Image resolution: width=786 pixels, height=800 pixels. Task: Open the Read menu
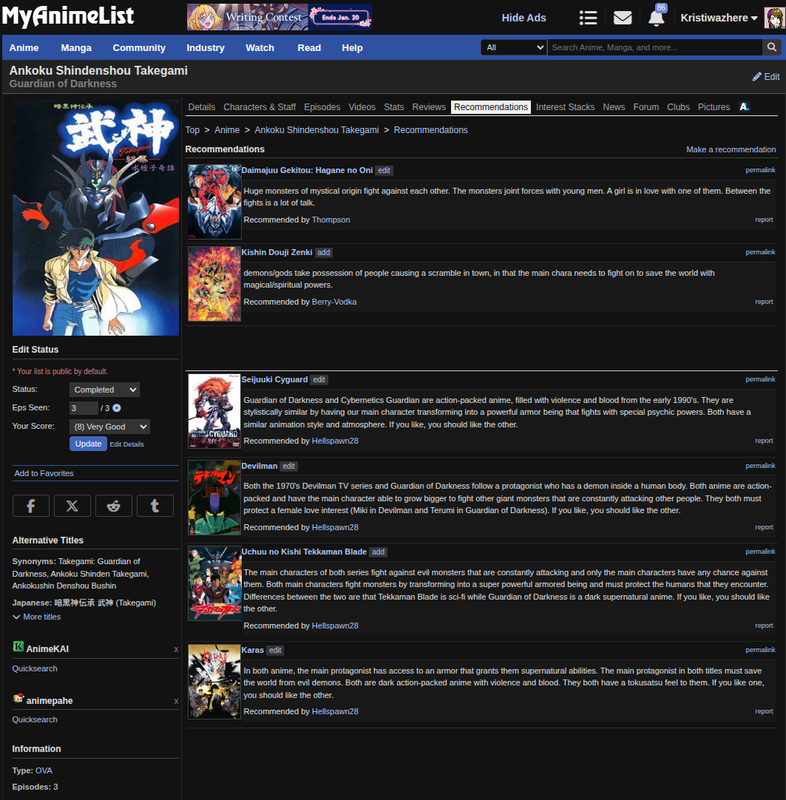tap(309, 47)
